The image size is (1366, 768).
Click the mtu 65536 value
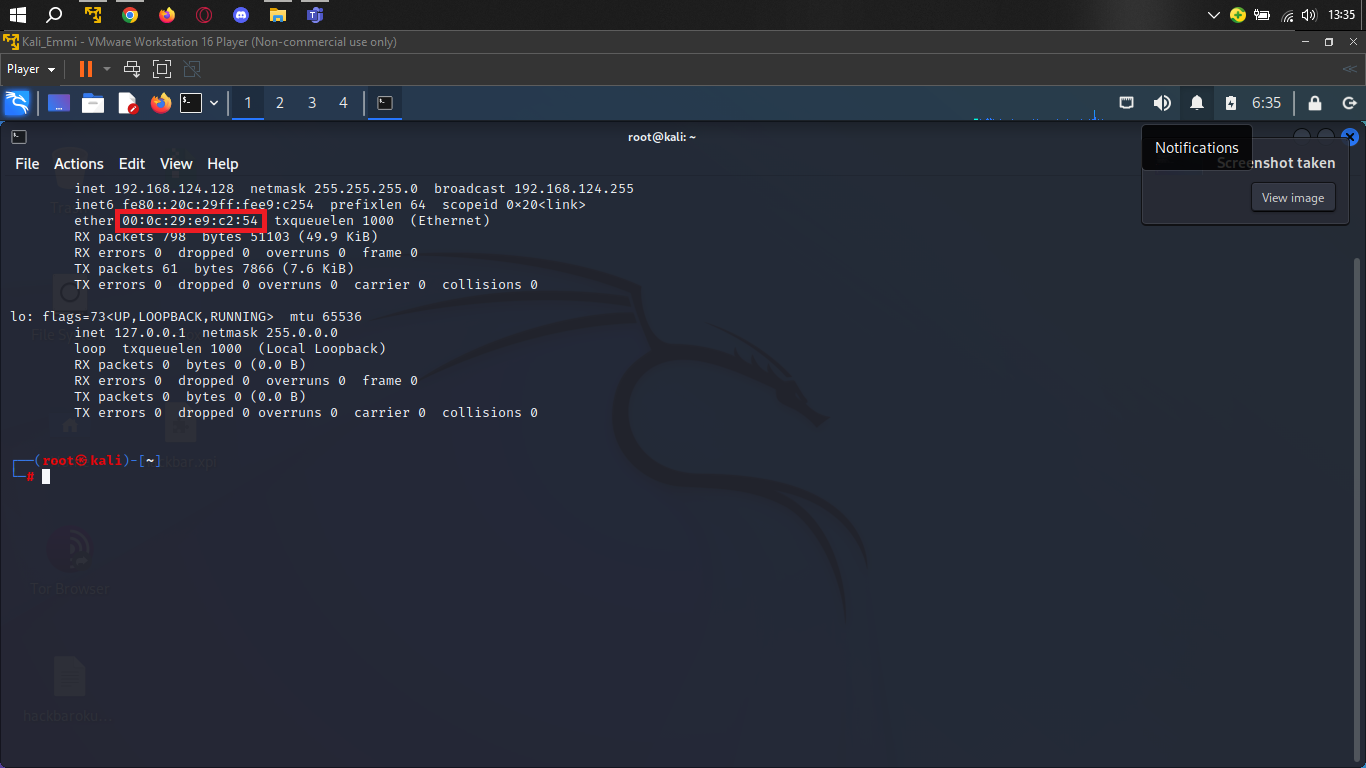(326, 317)
